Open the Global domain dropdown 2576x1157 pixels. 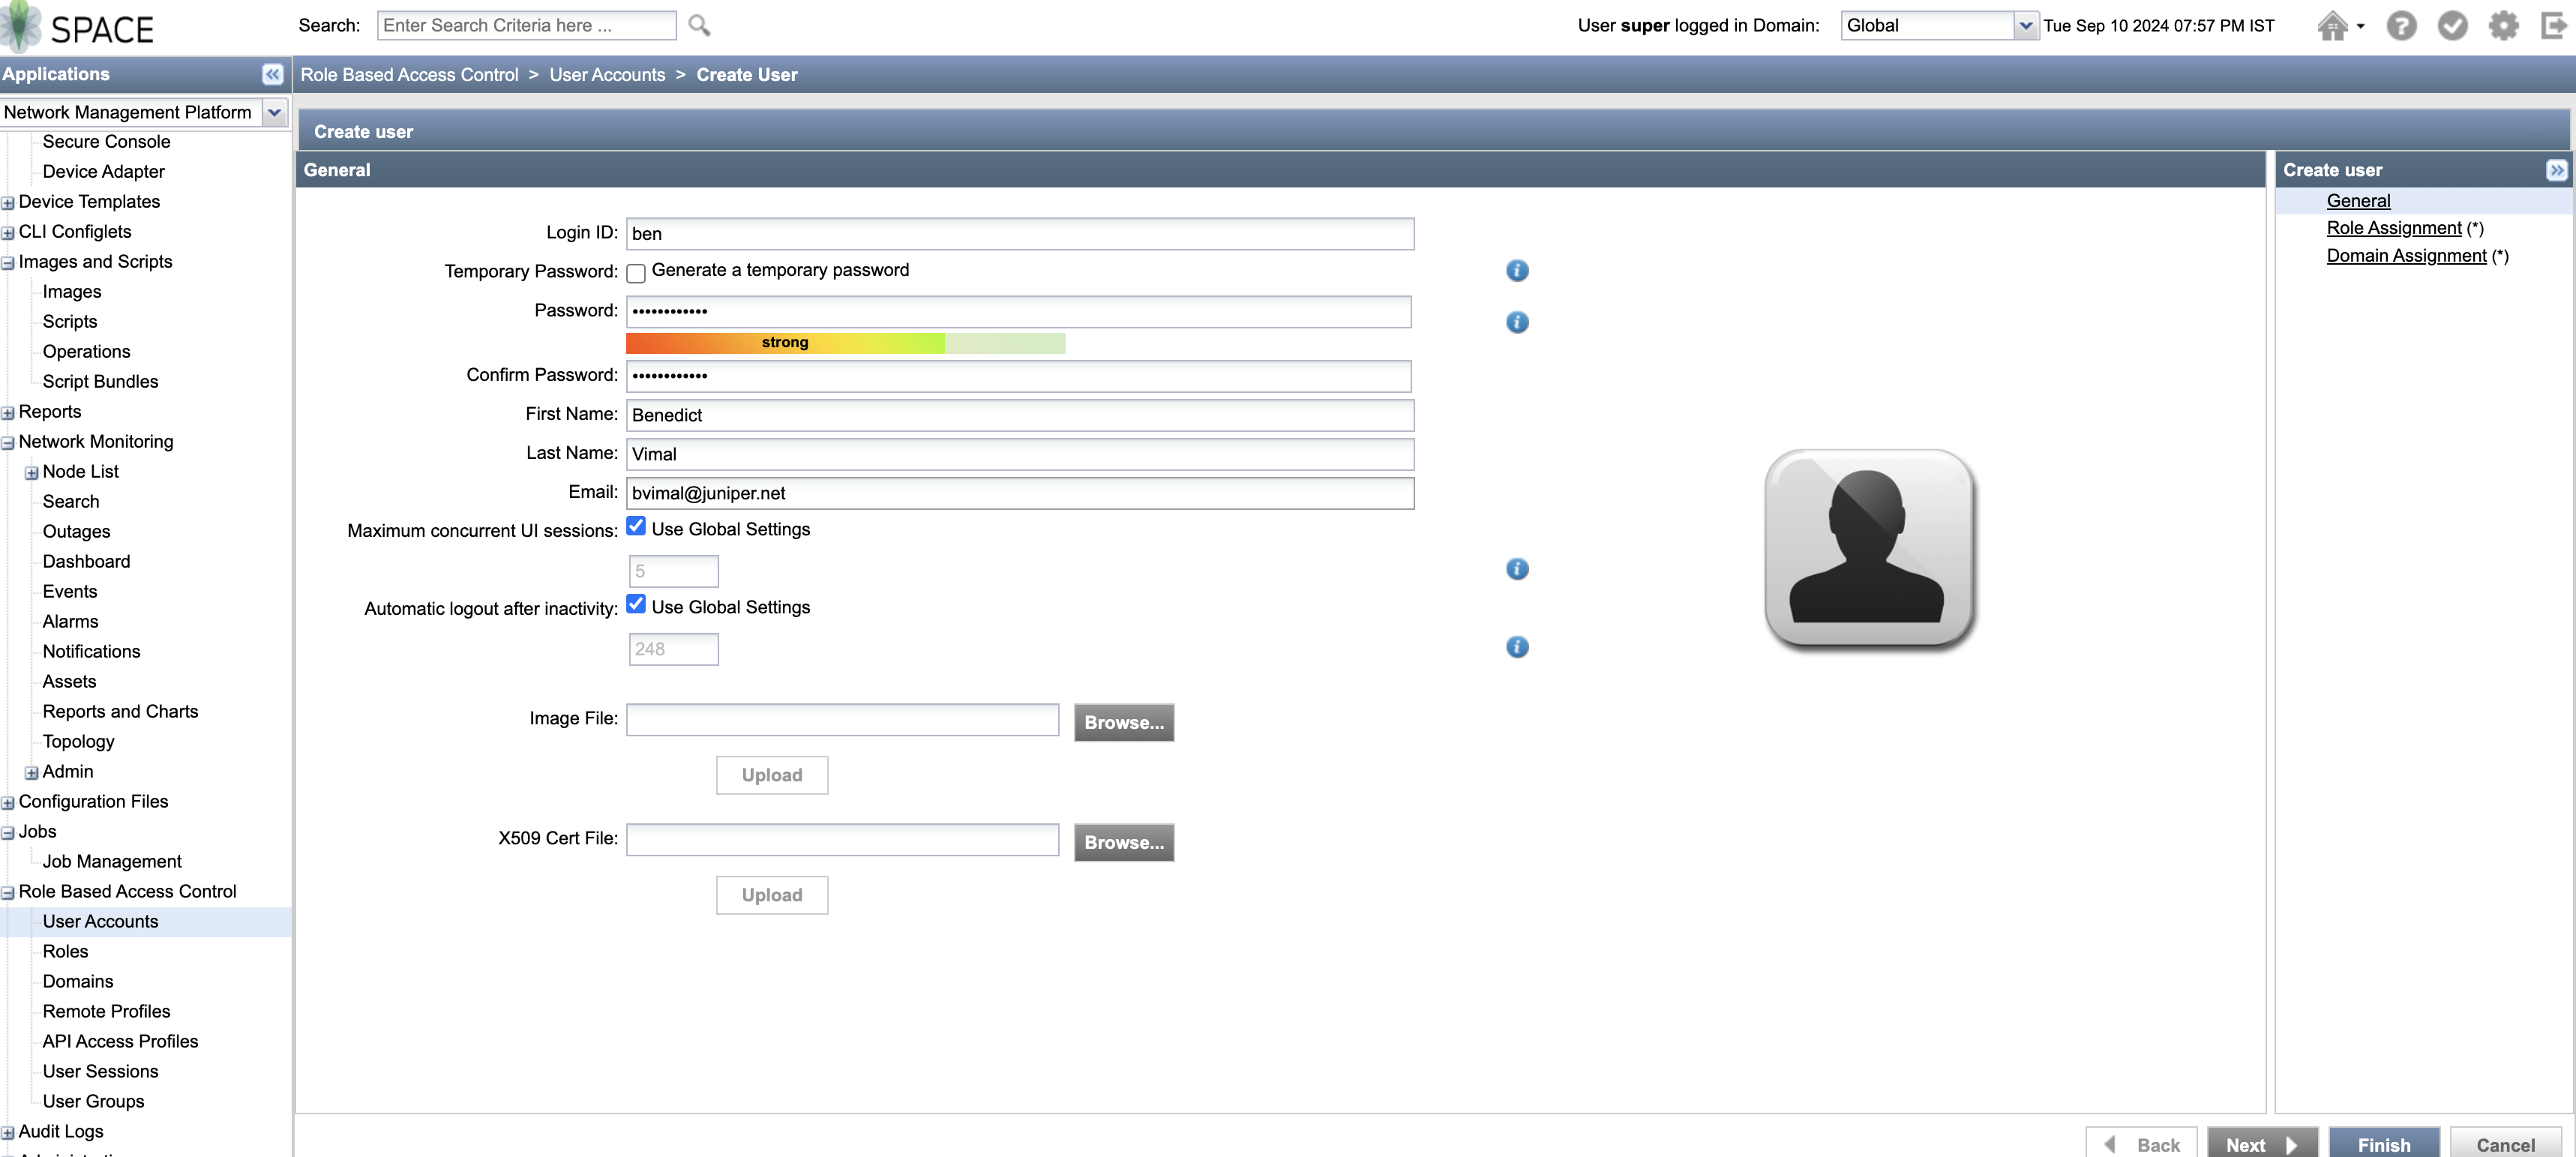[2025, 26]
